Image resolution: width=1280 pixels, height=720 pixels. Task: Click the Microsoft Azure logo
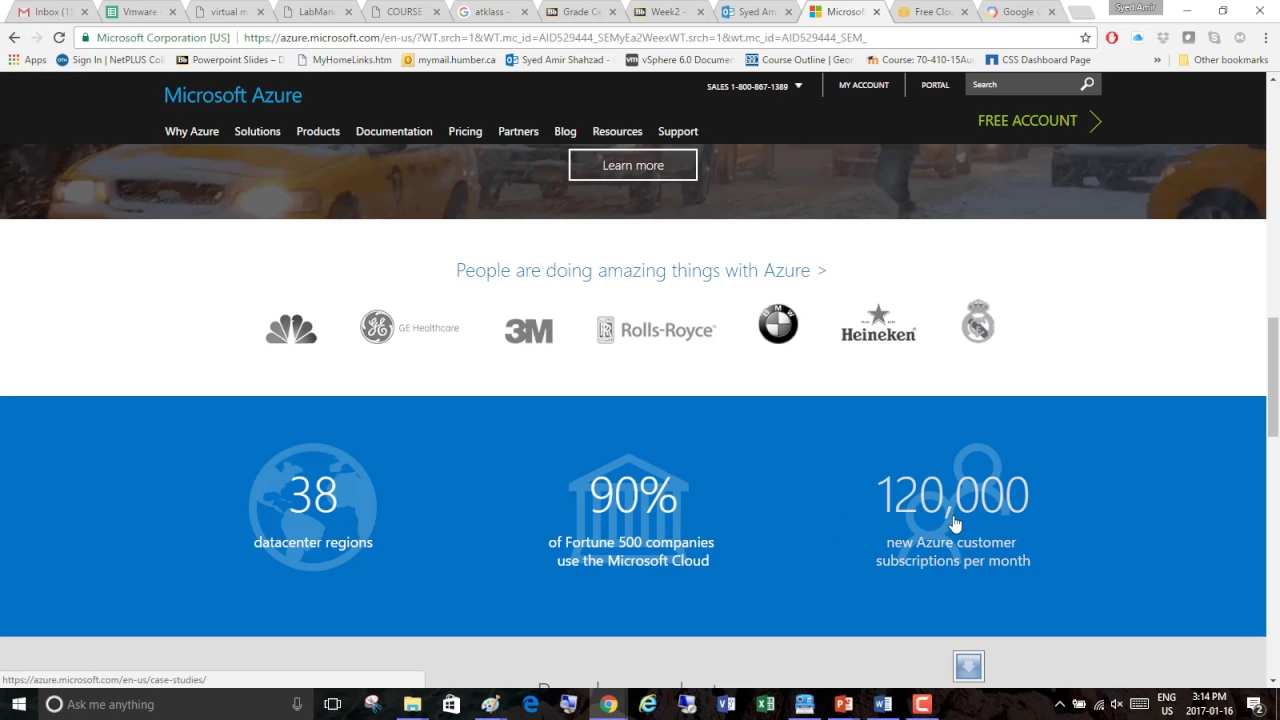233,95
